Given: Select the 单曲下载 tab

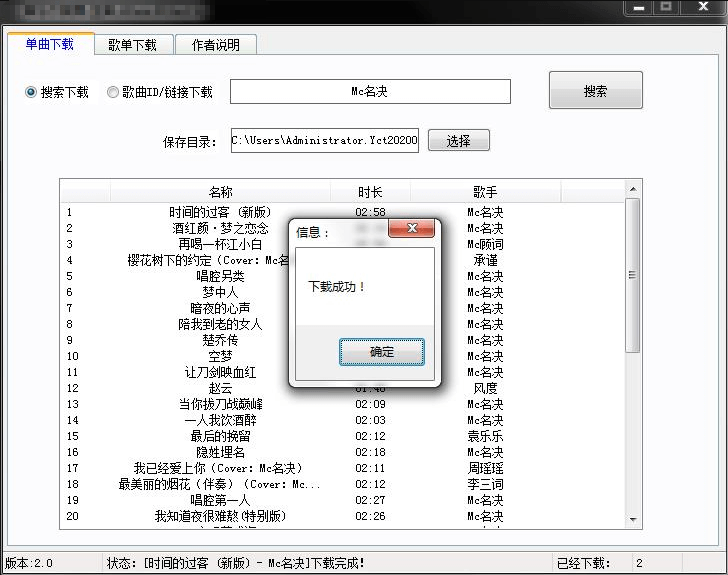Looking at the screenshot, I should tap(50, 44).
